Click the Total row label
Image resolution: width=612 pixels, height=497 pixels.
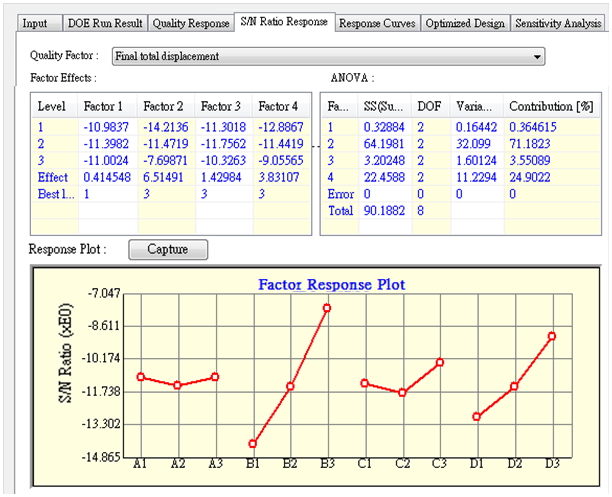341,211
